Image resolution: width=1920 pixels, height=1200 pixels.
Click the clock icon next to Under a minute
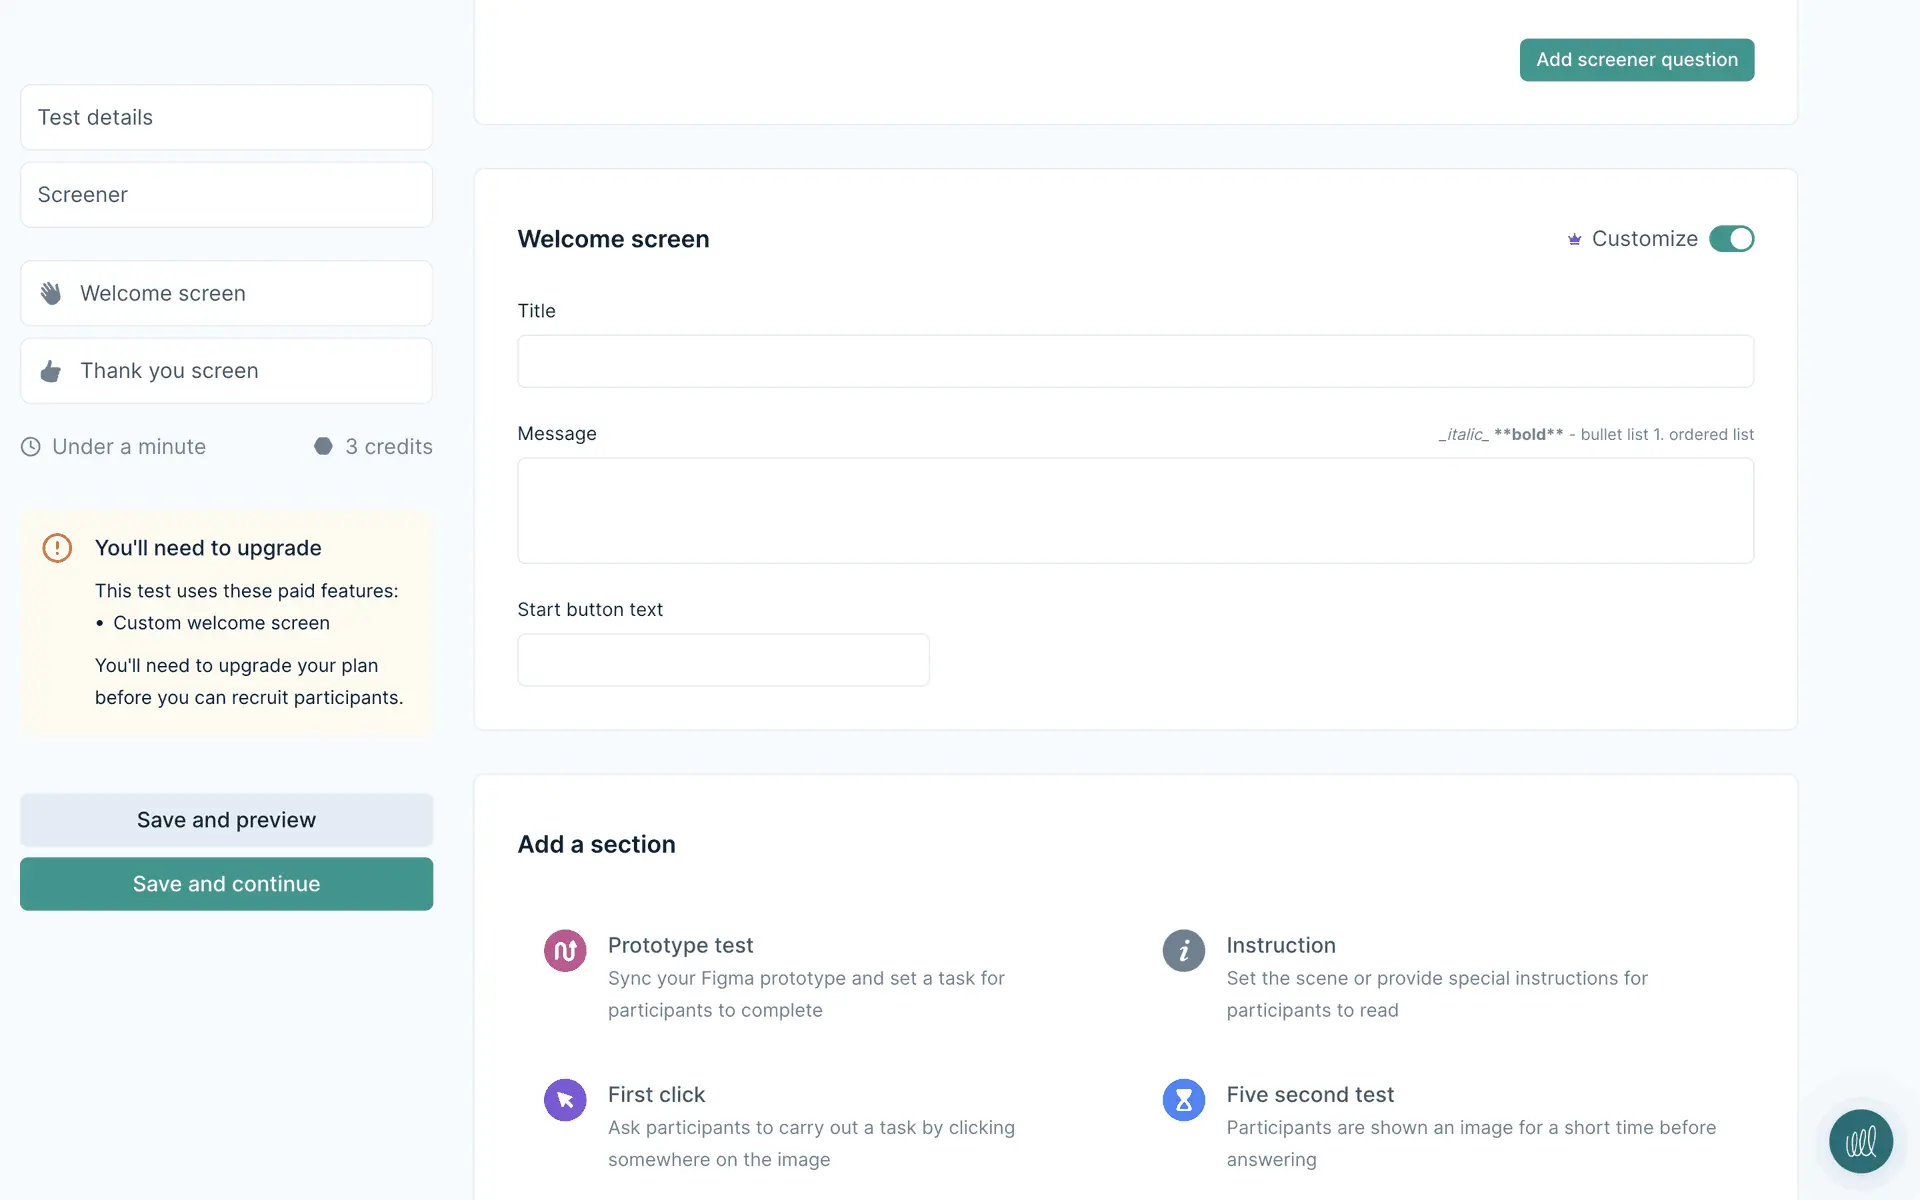pos(31,447)
